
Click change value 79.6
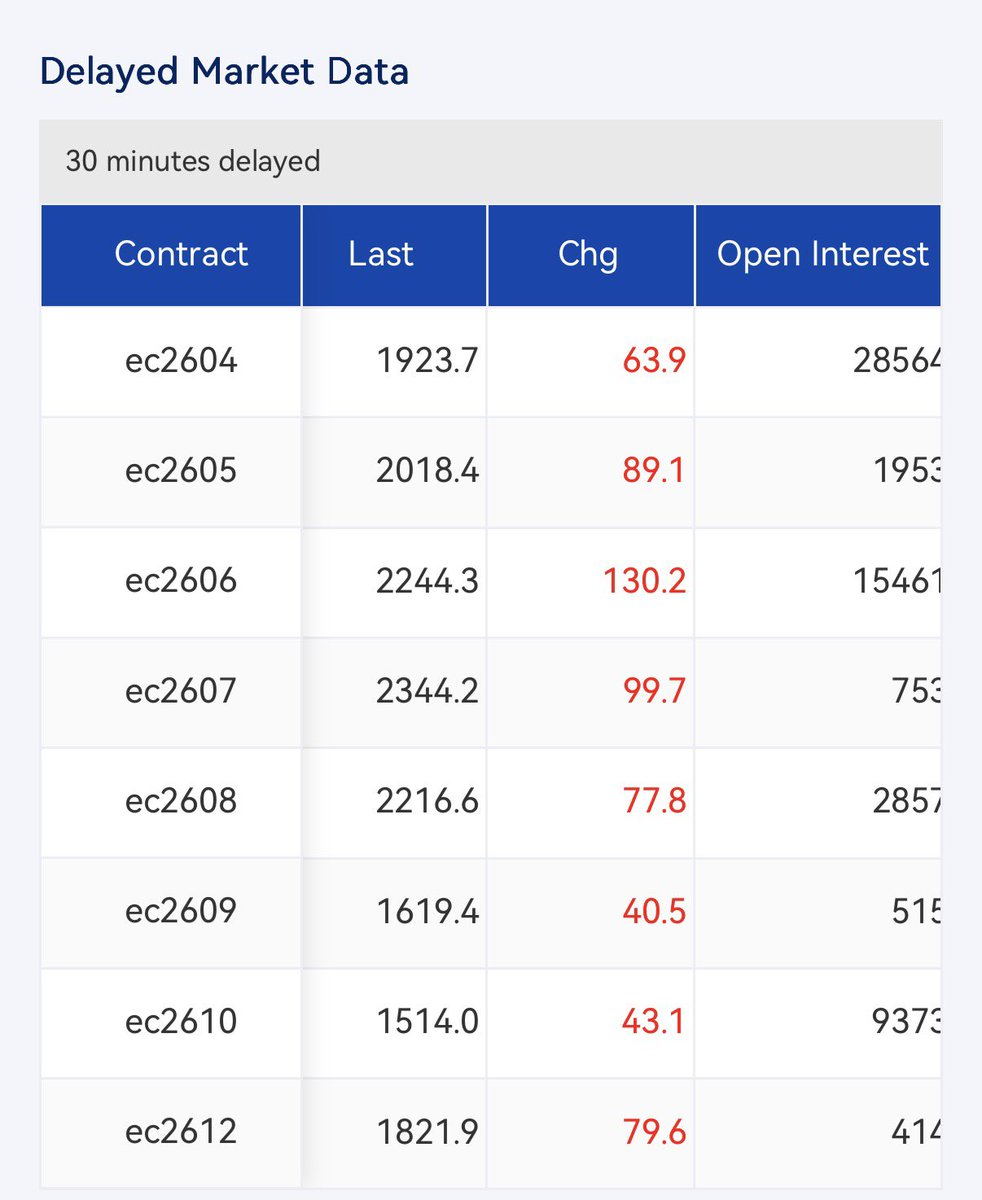654,1132
